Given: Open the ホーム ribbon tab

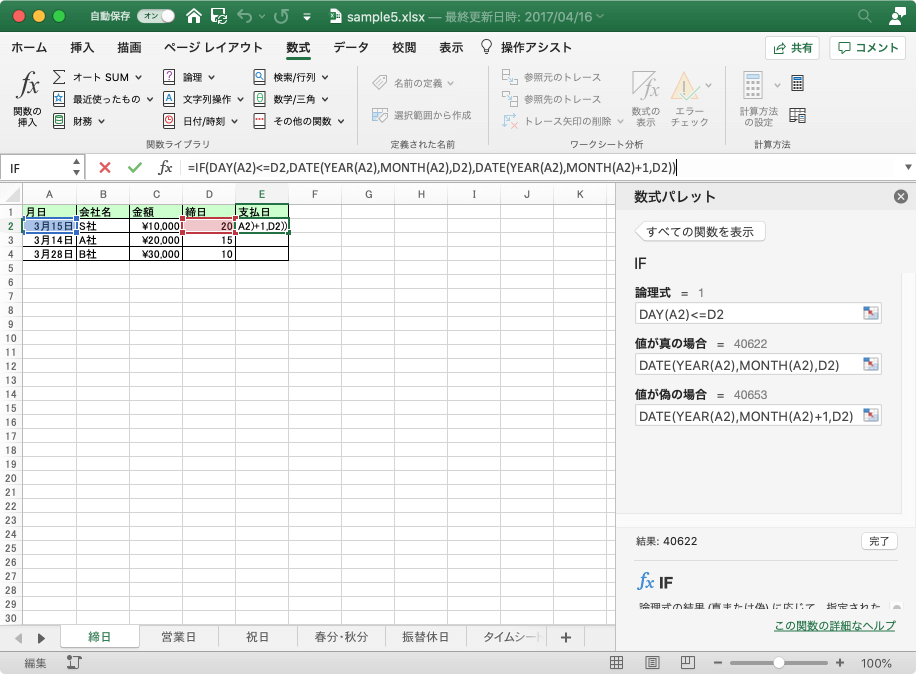Looking at the screenshot, I should (x=29, y=48).
